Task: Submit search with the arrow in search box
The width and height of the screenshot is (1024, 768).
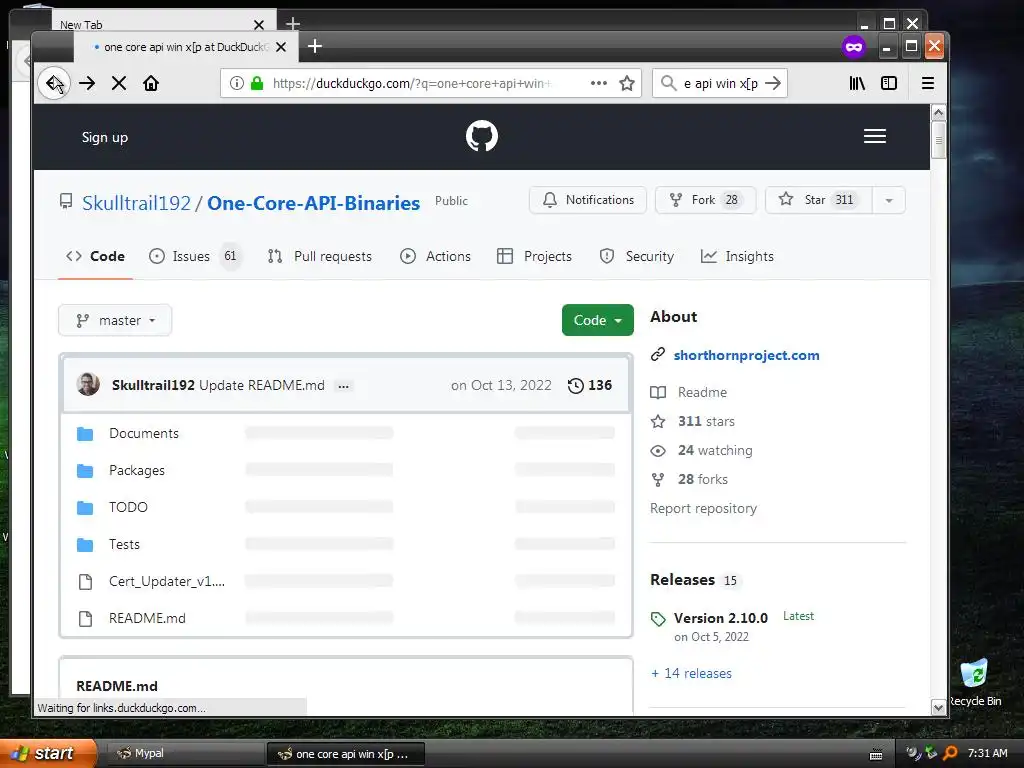Action: (773, 83)
